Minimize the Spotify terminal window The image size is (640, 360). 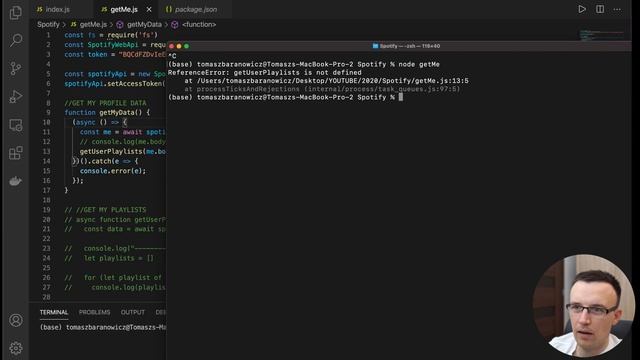coord(179,46)
